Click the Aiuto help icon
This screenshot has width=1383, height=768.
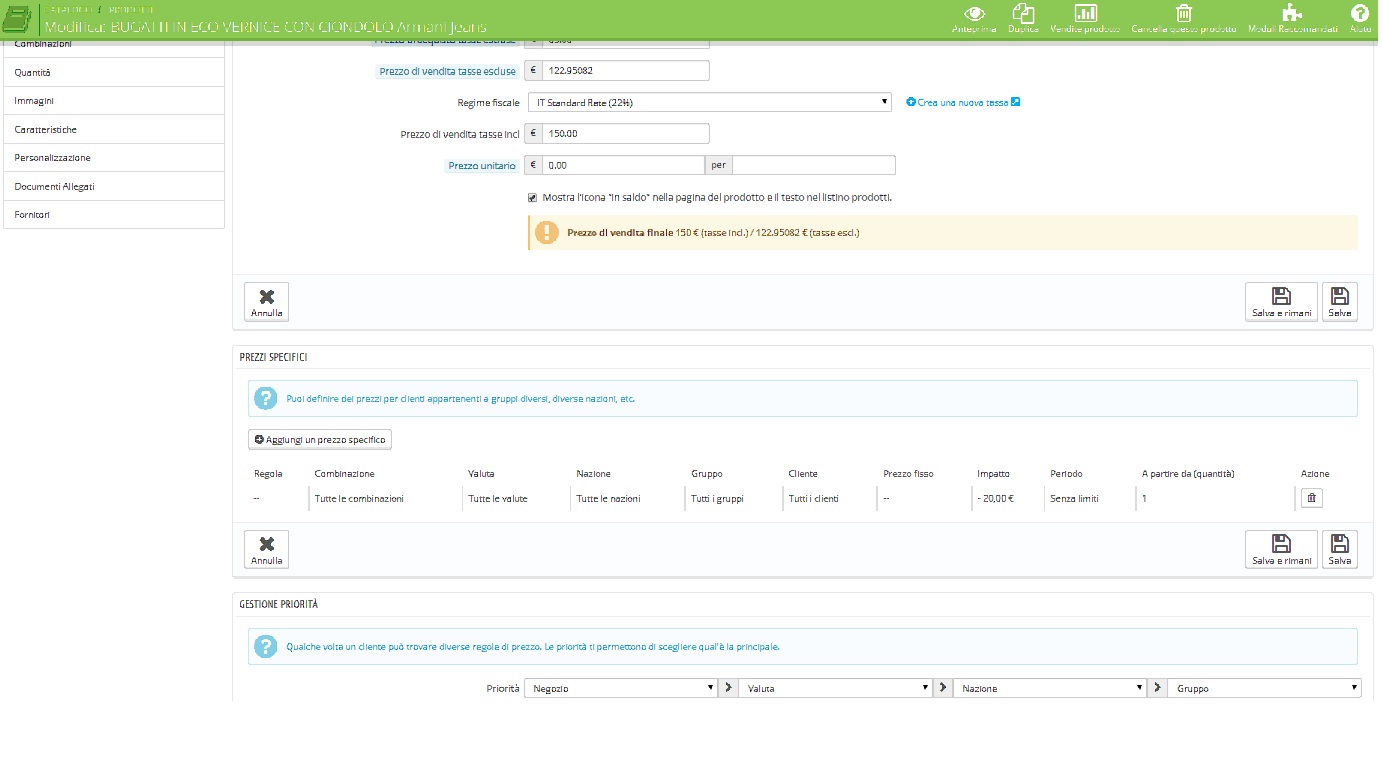pyautogui.click(x=1359, y=14)
